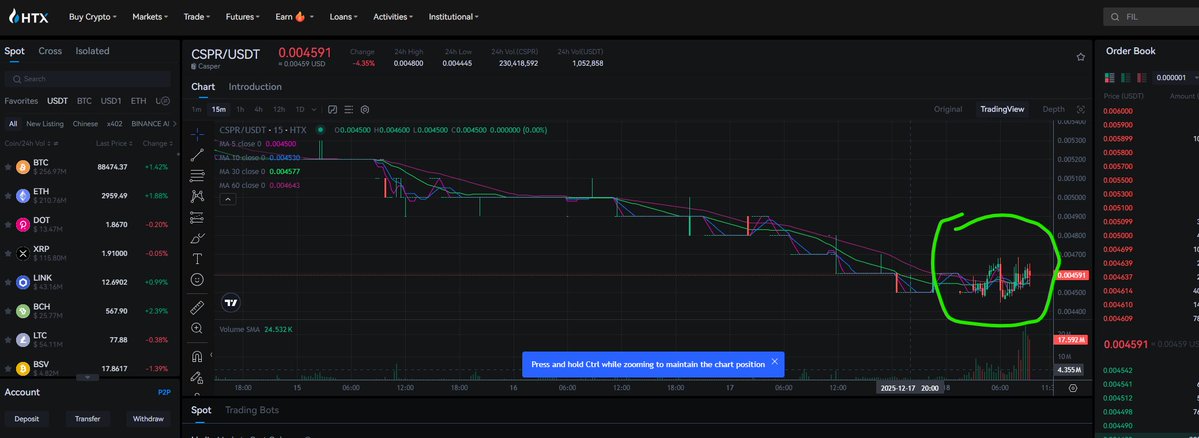Select the zoom in tool
This screenshot has height=438, width=1199.
(197, 328)
